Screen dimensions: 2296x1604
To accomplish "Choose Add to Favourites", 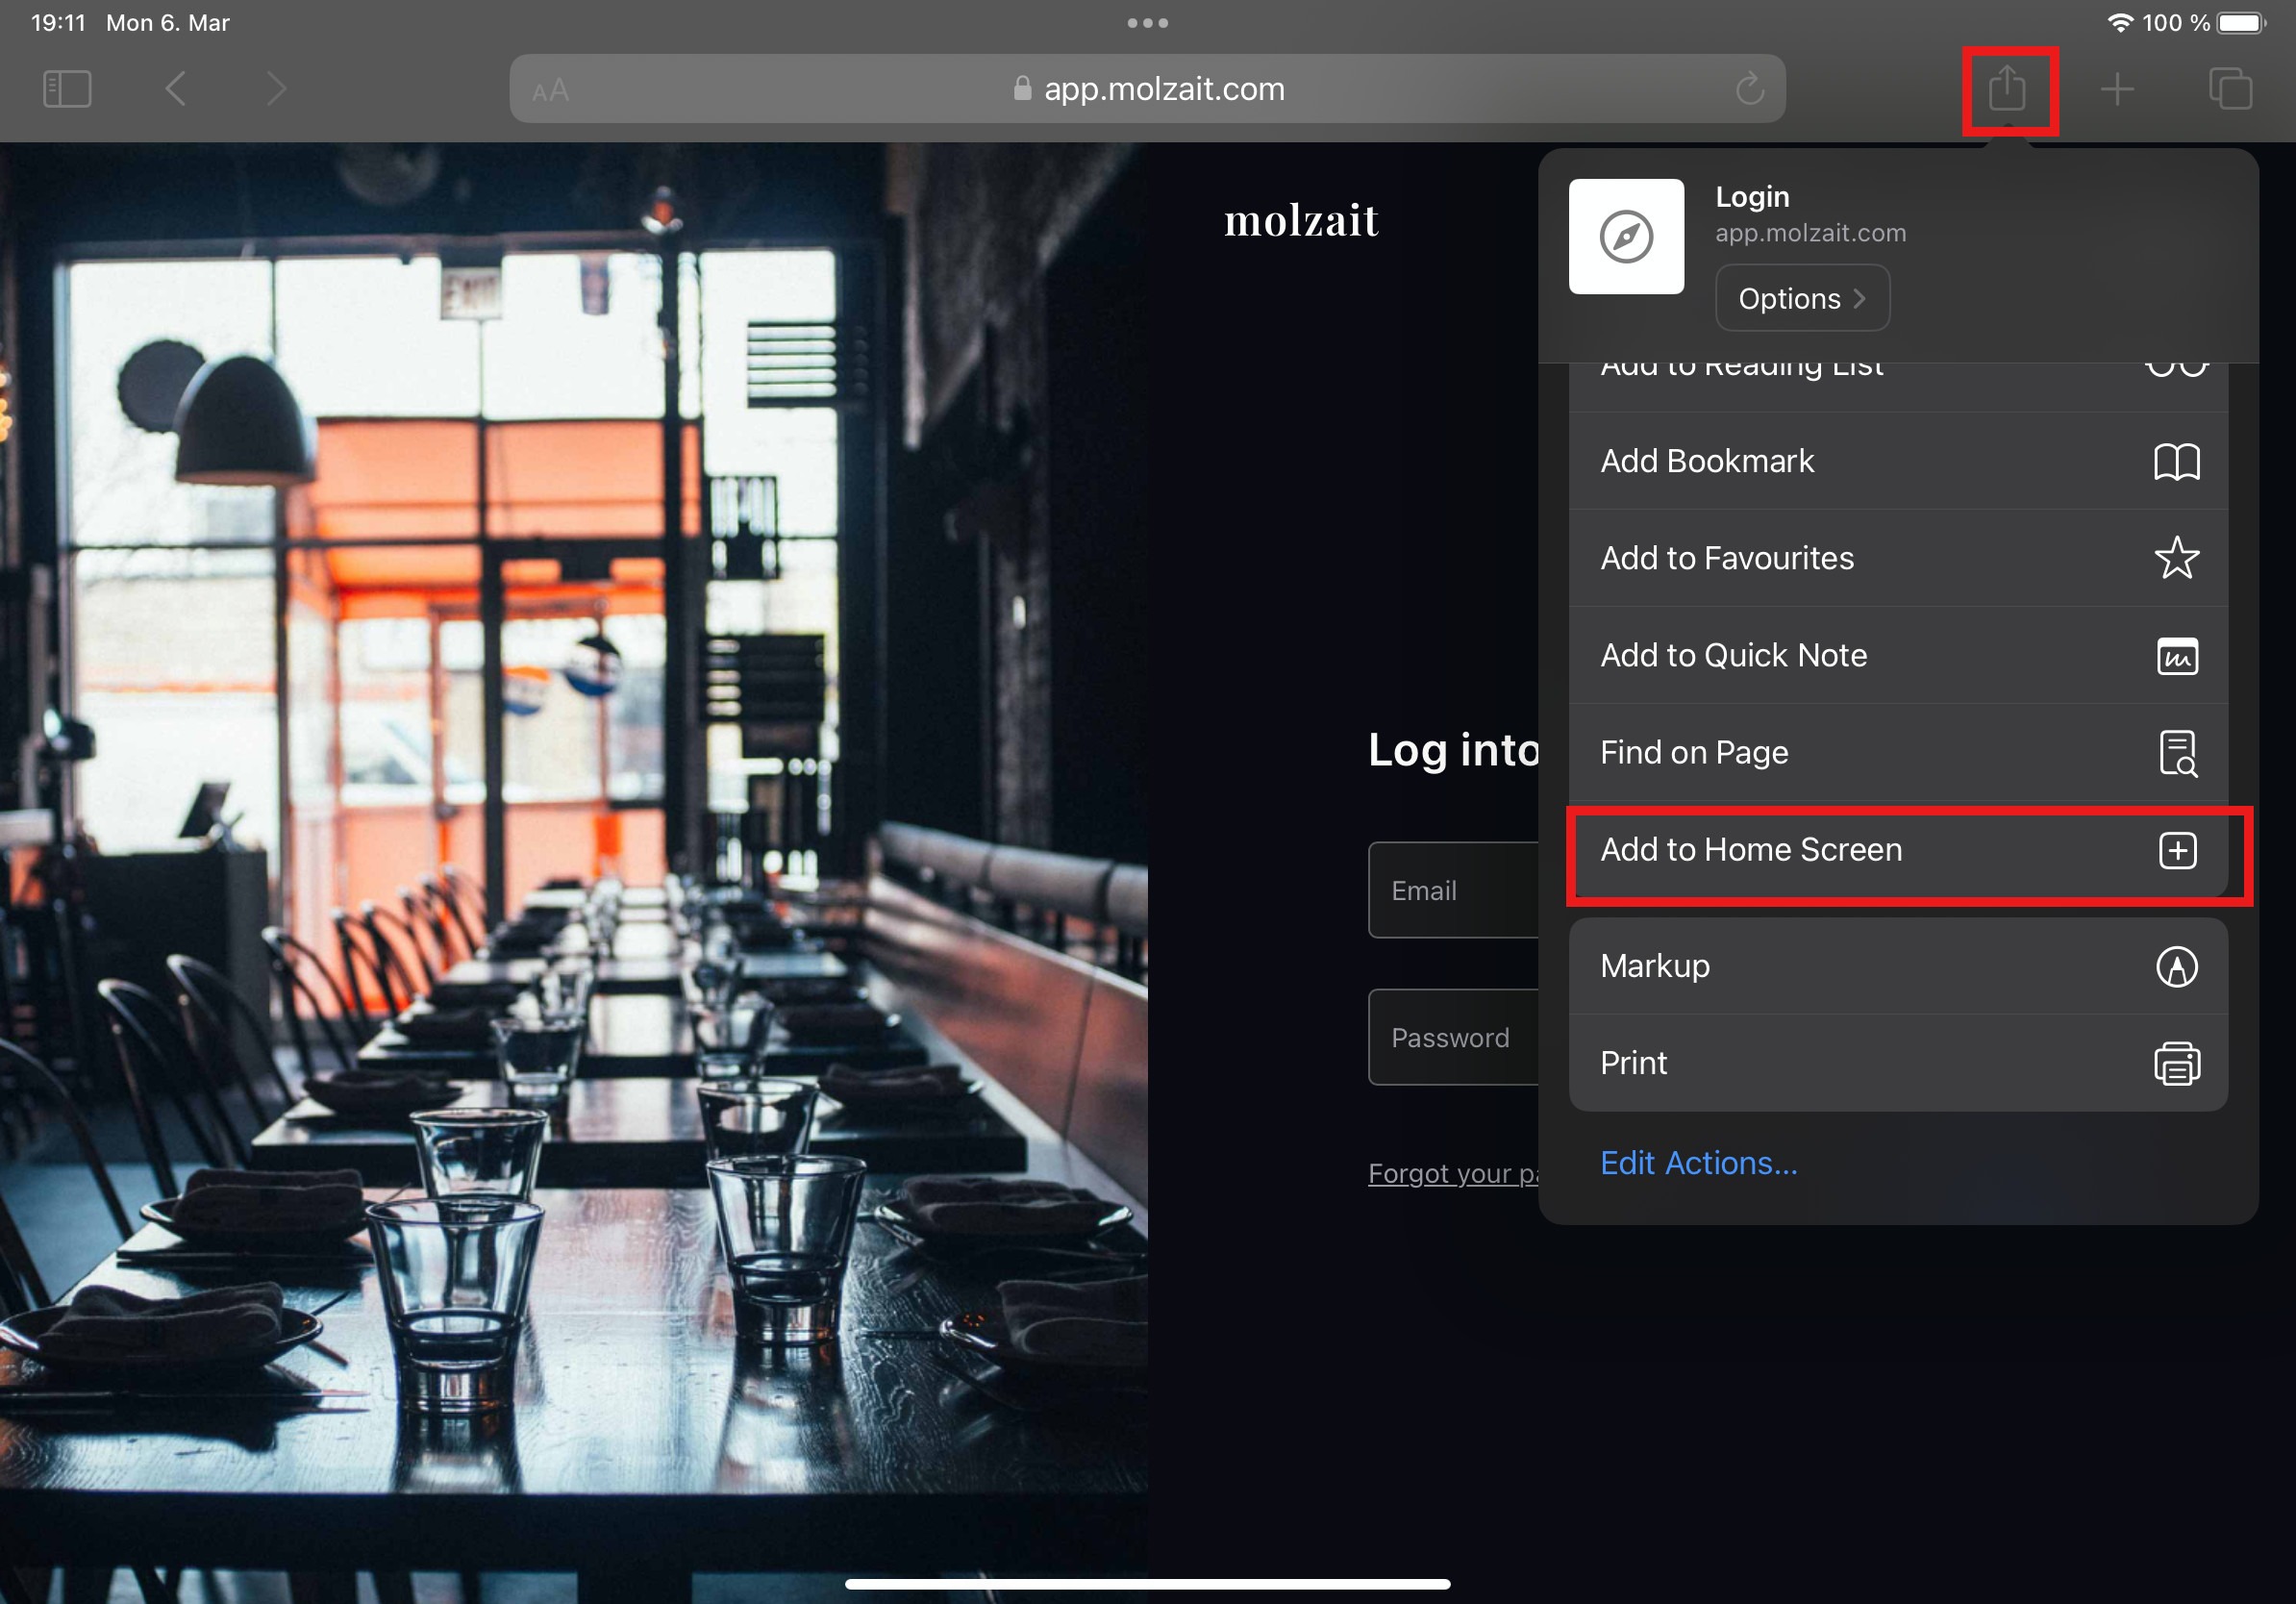I will [x=1898, y=558].
